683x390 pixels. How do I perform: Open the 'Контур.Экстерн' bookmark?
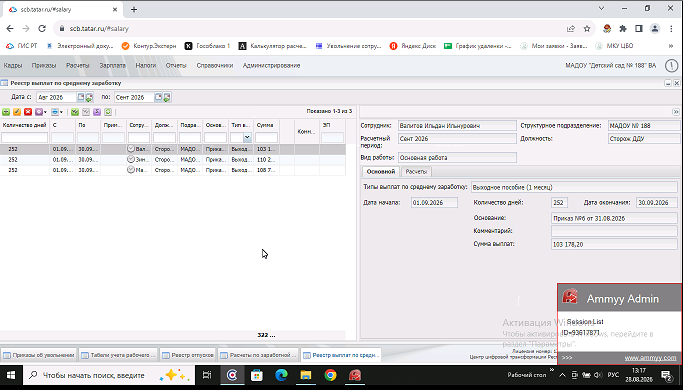tap(149, 46)
